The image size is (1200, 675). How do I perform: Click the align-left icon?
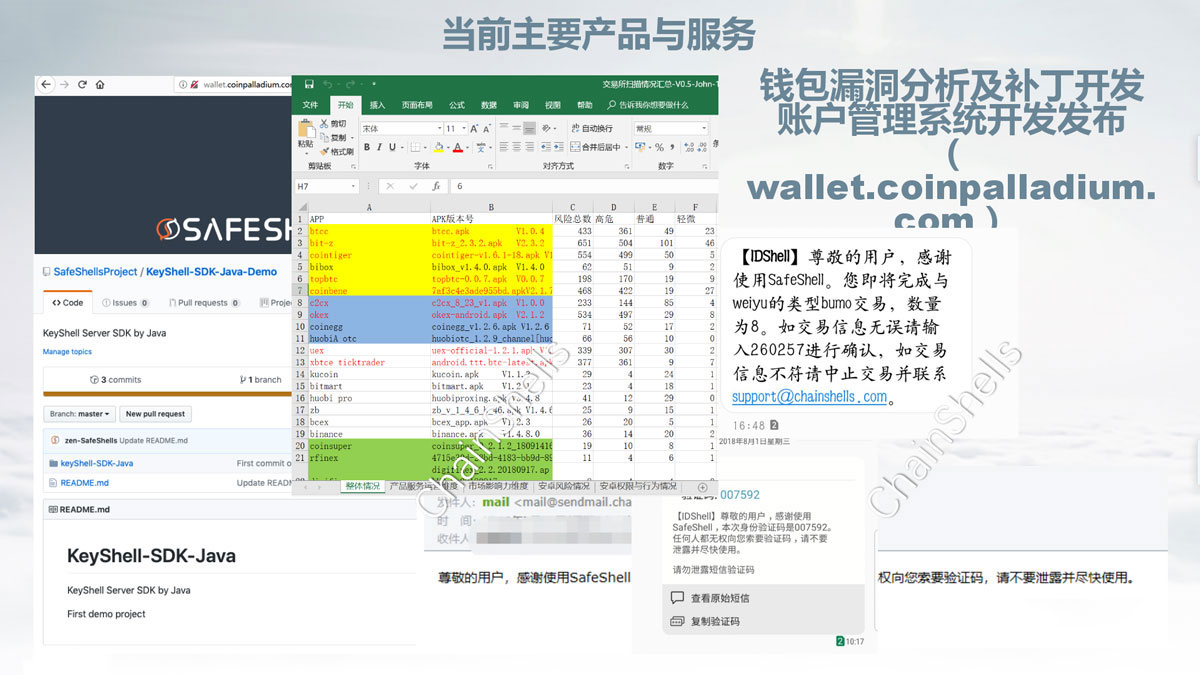point(504,147)
